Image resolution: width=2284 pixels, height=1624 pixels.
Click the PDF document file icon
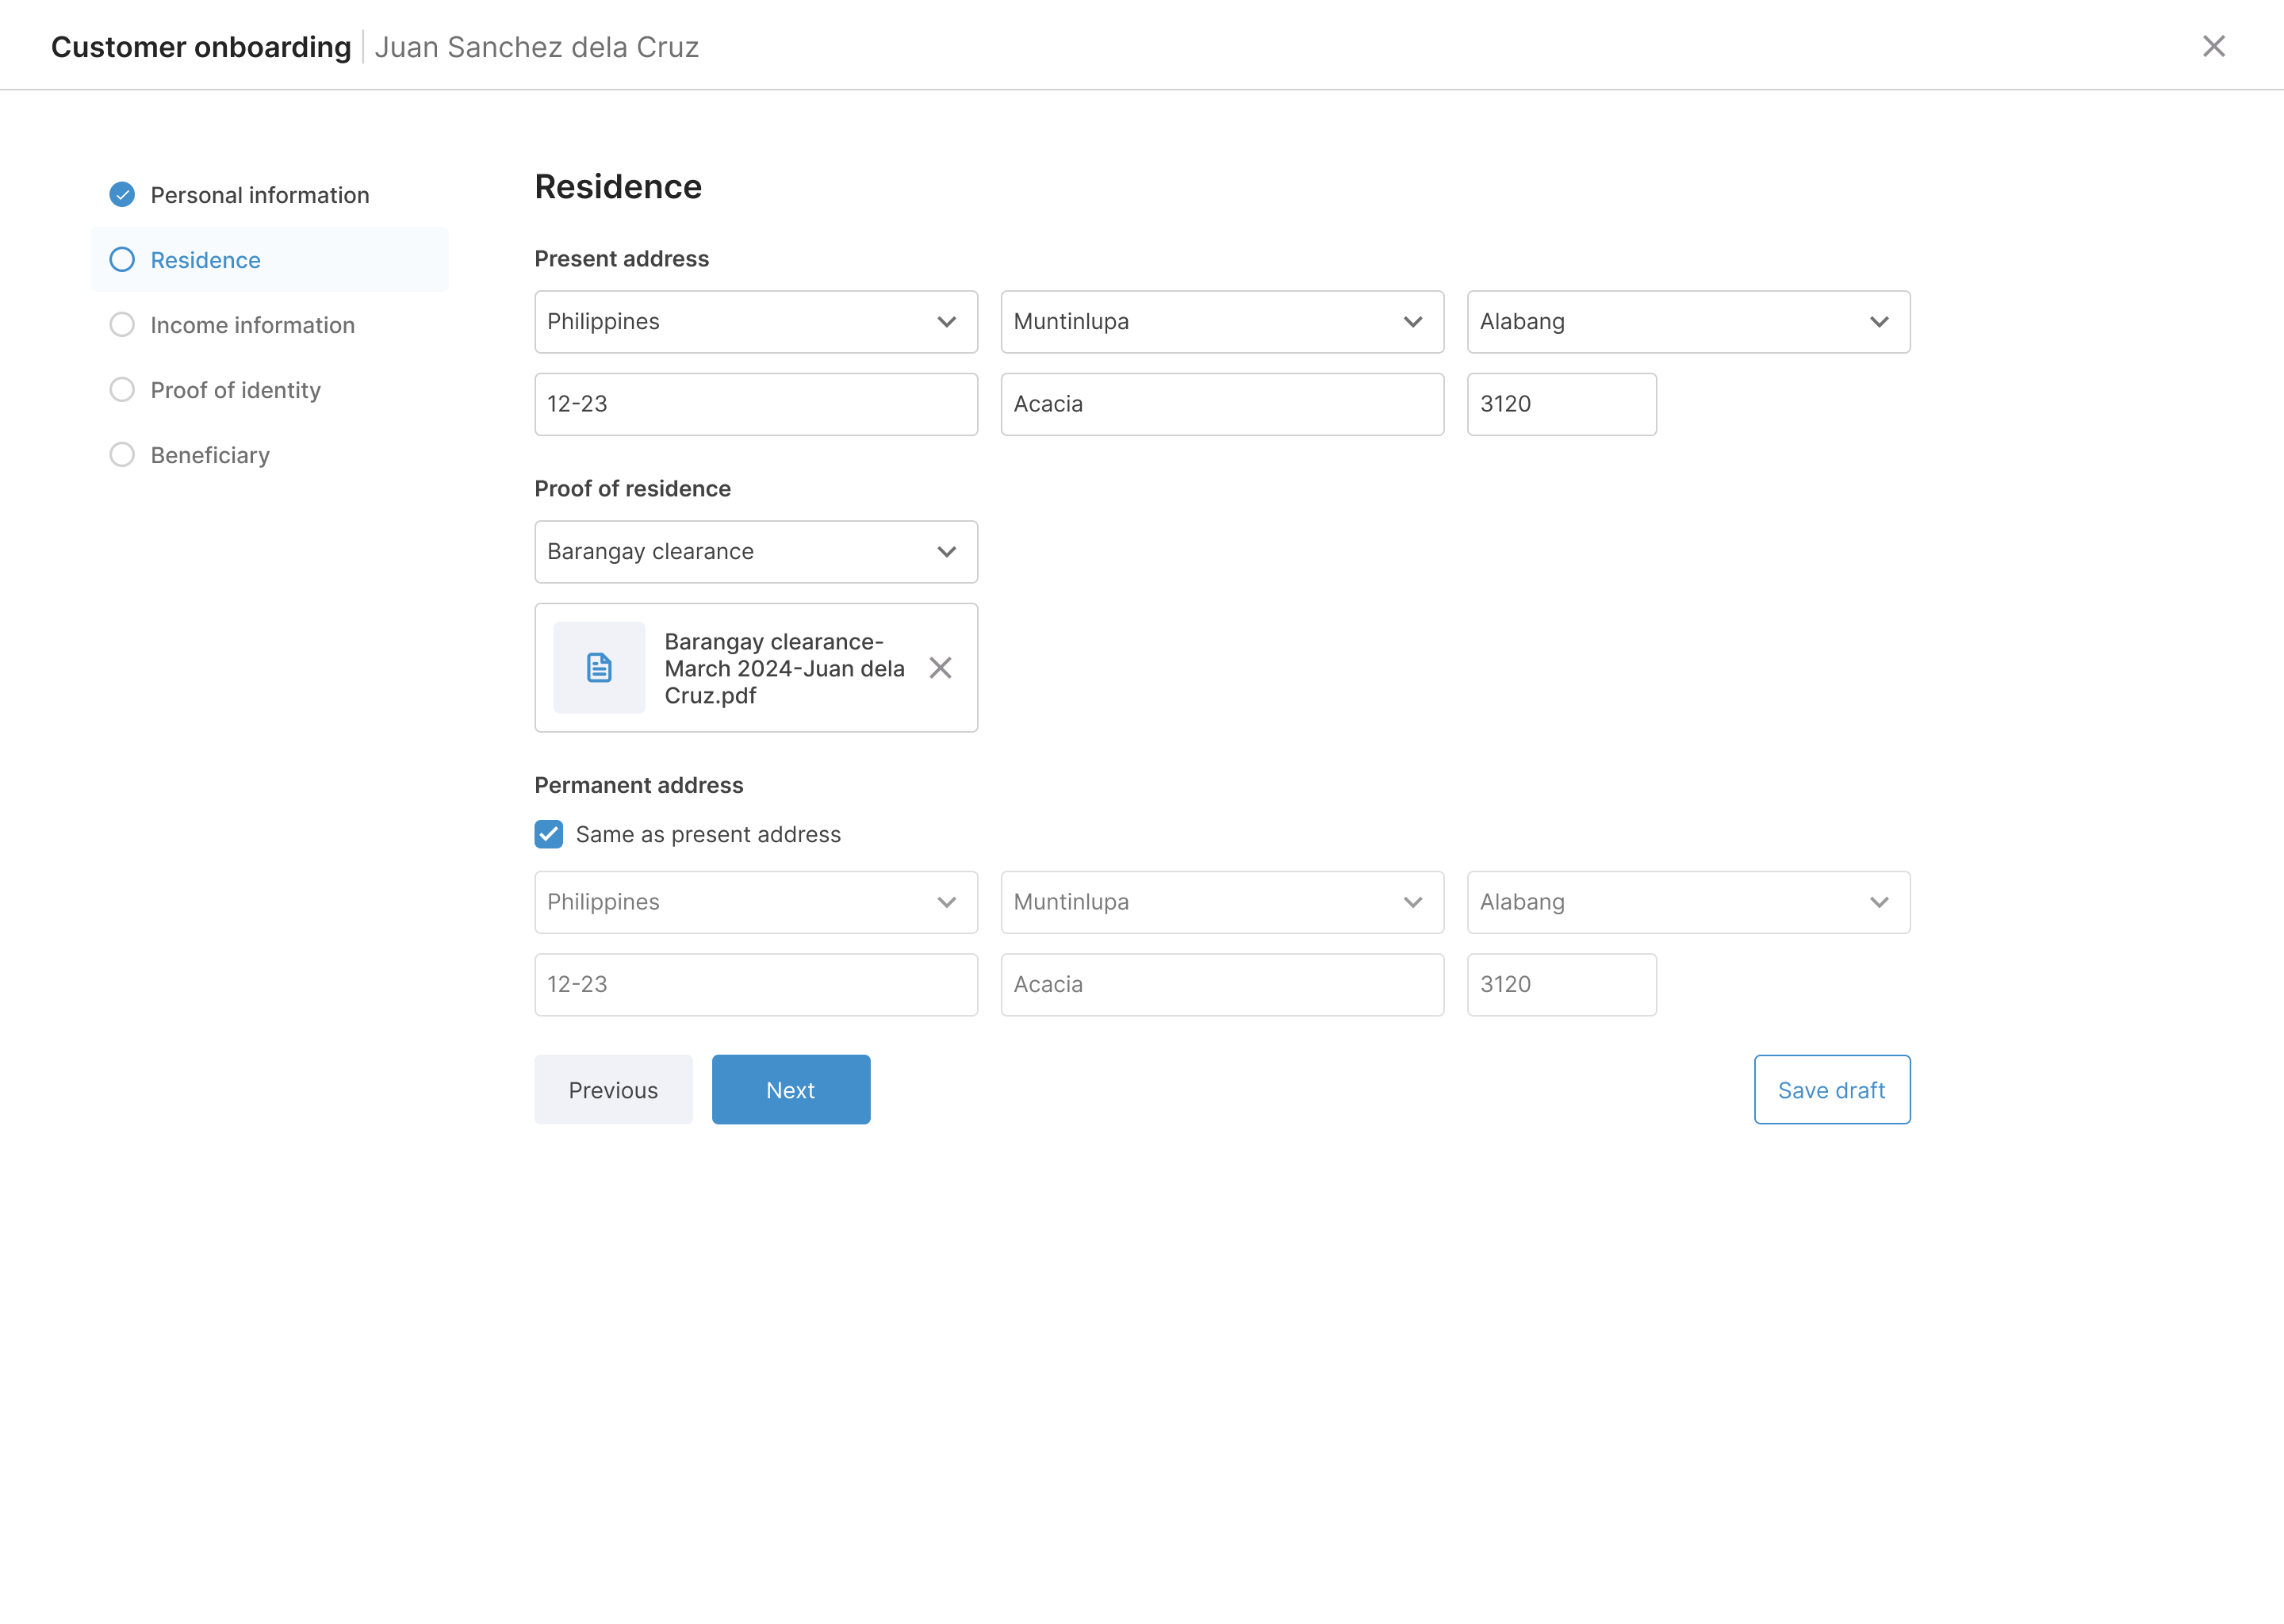click(x=599, y=668)
